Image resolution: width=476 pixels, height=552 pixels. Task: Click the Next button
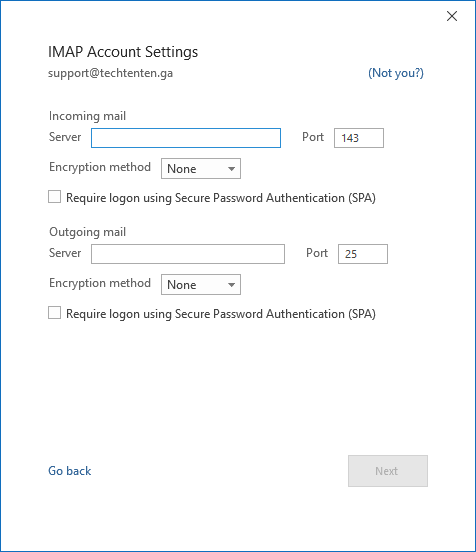pos(388,471)
